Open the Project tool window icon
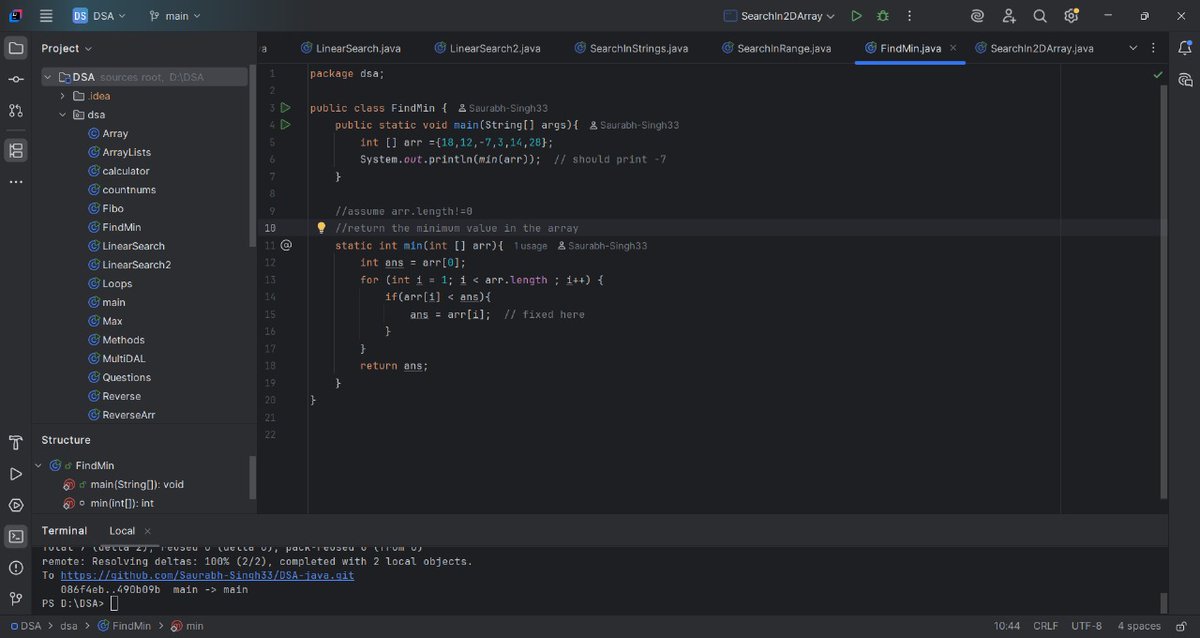The width and height of the screenshot is (1200, 638). pos(16,48)
